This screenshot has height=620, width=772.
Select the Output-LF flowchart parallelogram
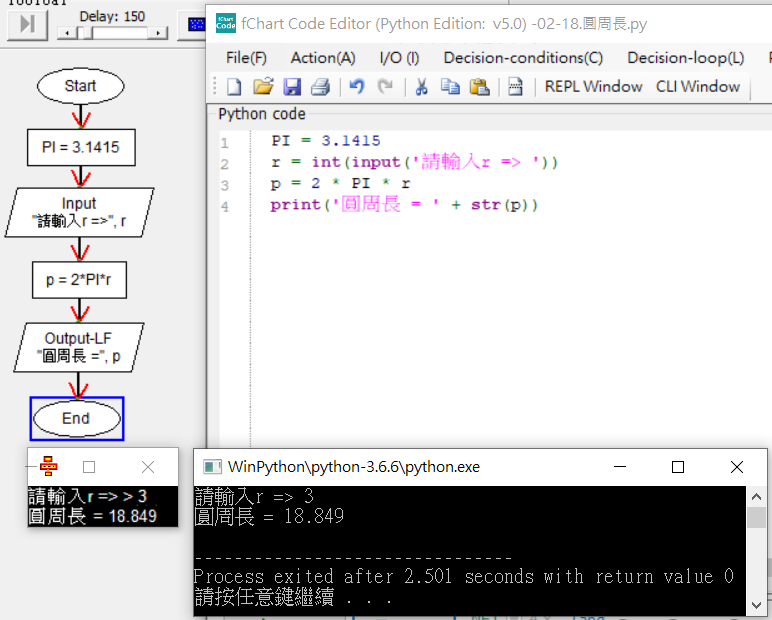click(79, 347)
